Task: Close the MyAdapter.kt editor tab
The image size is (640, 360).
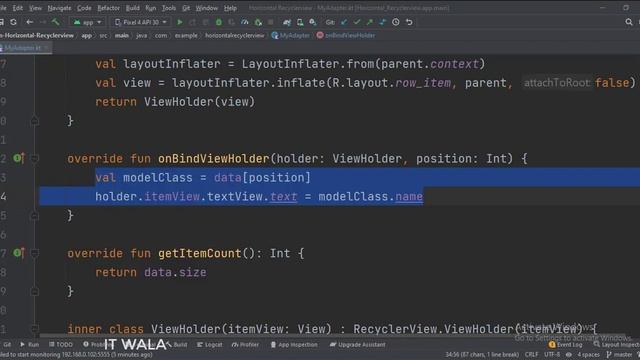Action: pos(47,48)
